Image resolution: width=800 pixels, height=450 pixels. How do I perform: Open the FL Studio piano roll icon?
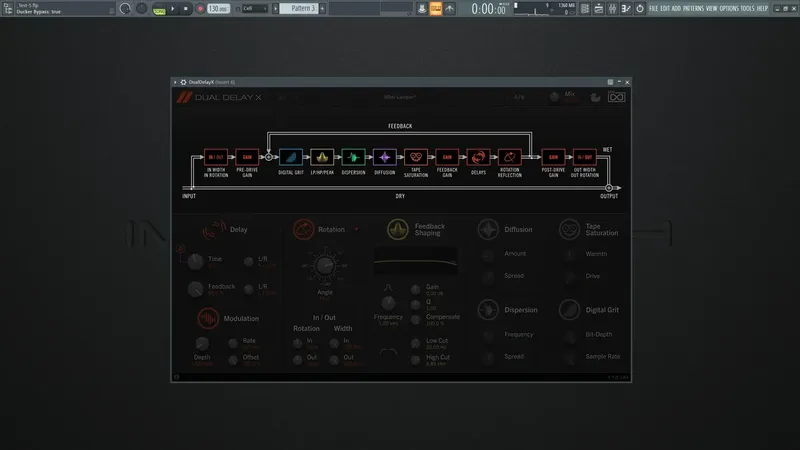click(x=598, y=9)
